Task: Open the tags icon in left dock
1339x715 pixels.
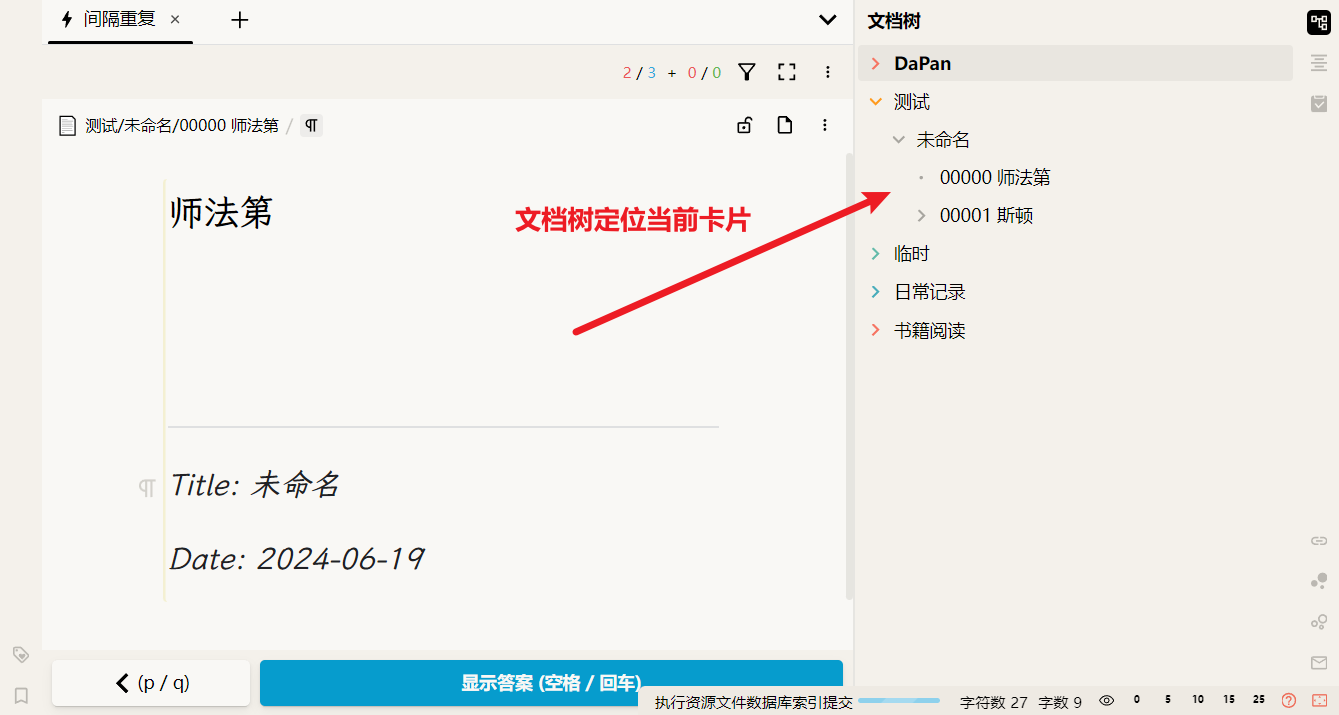Action: [21, 654]
